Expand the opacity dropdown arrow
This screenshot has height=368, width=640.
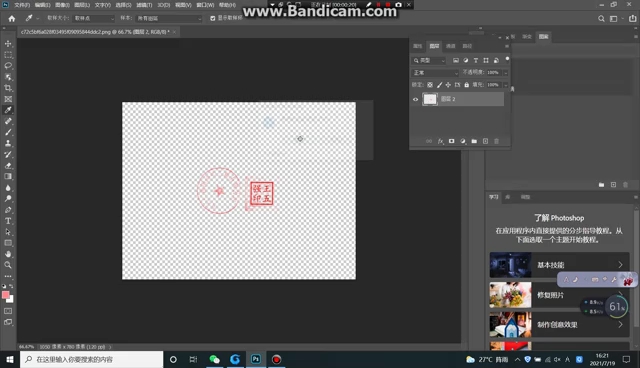pos(505,73)
